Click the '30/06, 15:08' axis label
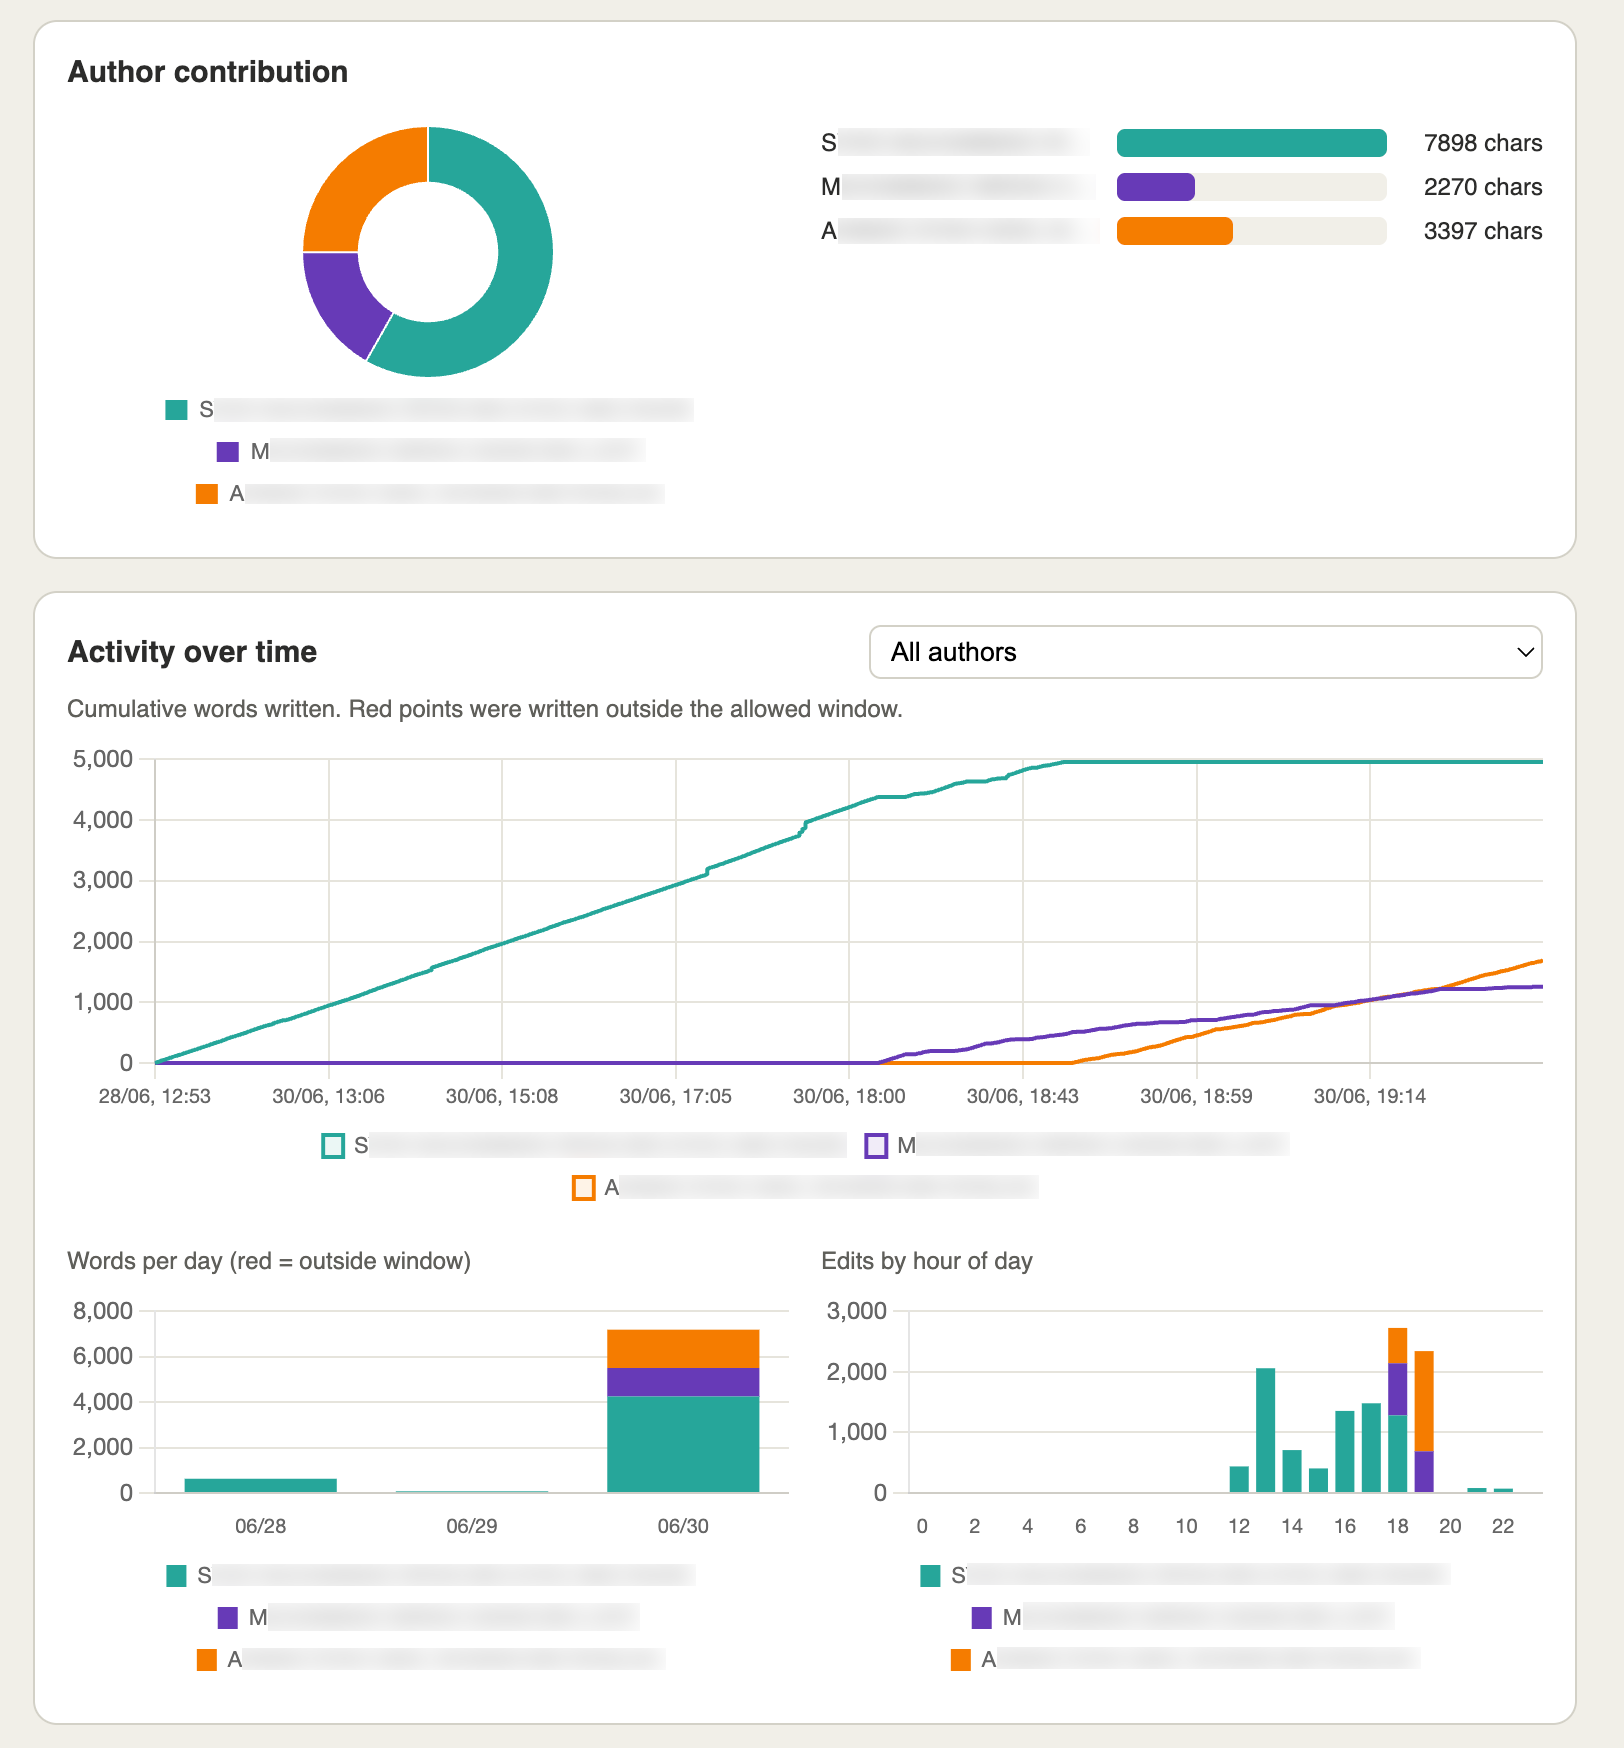The height and width of the screenshot is (1748, 1624). [502, 1096]
